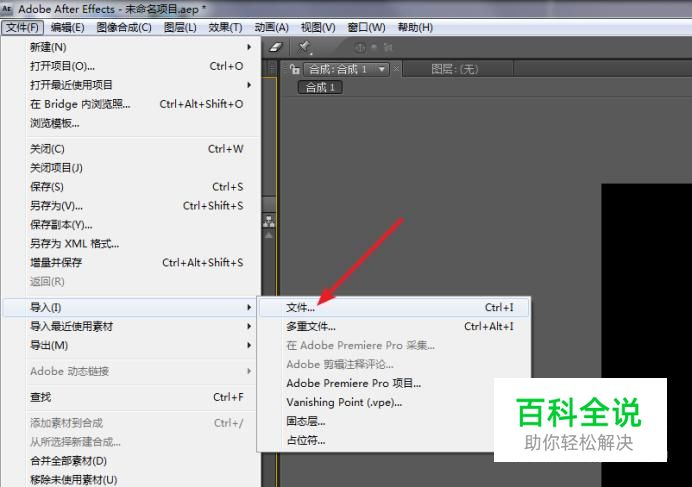Open the 动画(A) menu
The image size is (692, 487).
271,27
